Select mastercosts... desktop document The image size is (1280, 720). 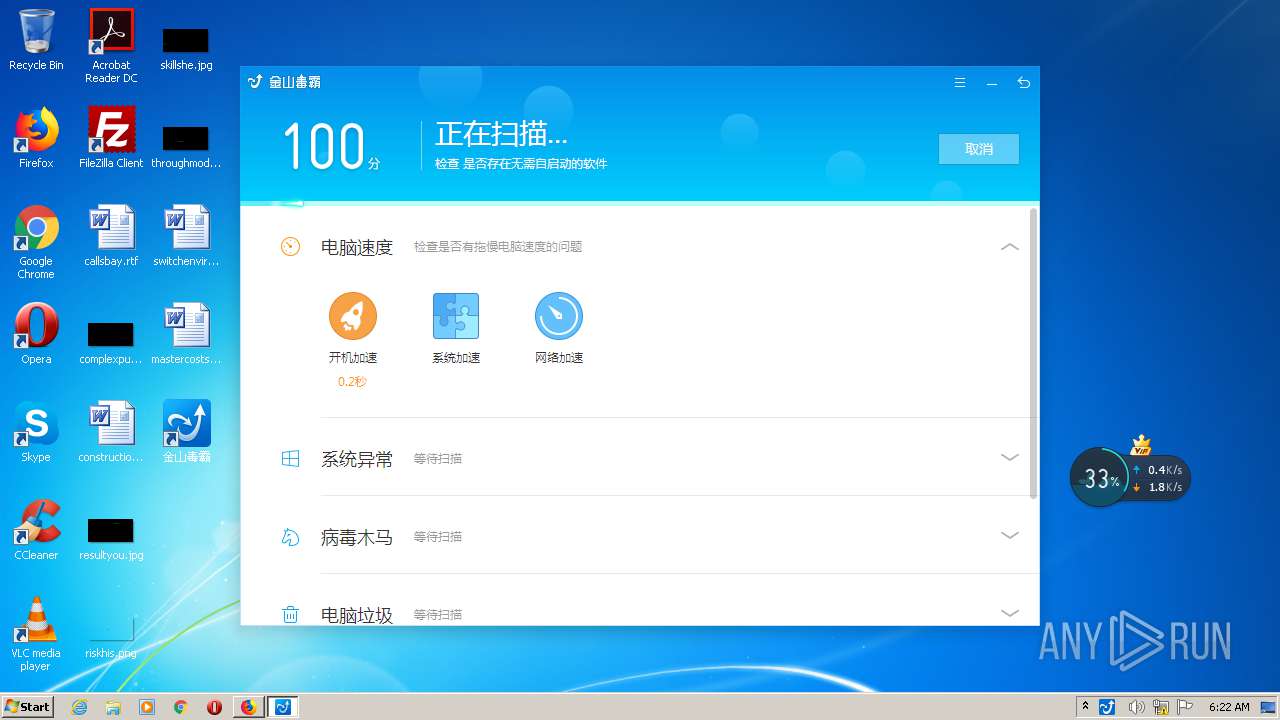187,334
